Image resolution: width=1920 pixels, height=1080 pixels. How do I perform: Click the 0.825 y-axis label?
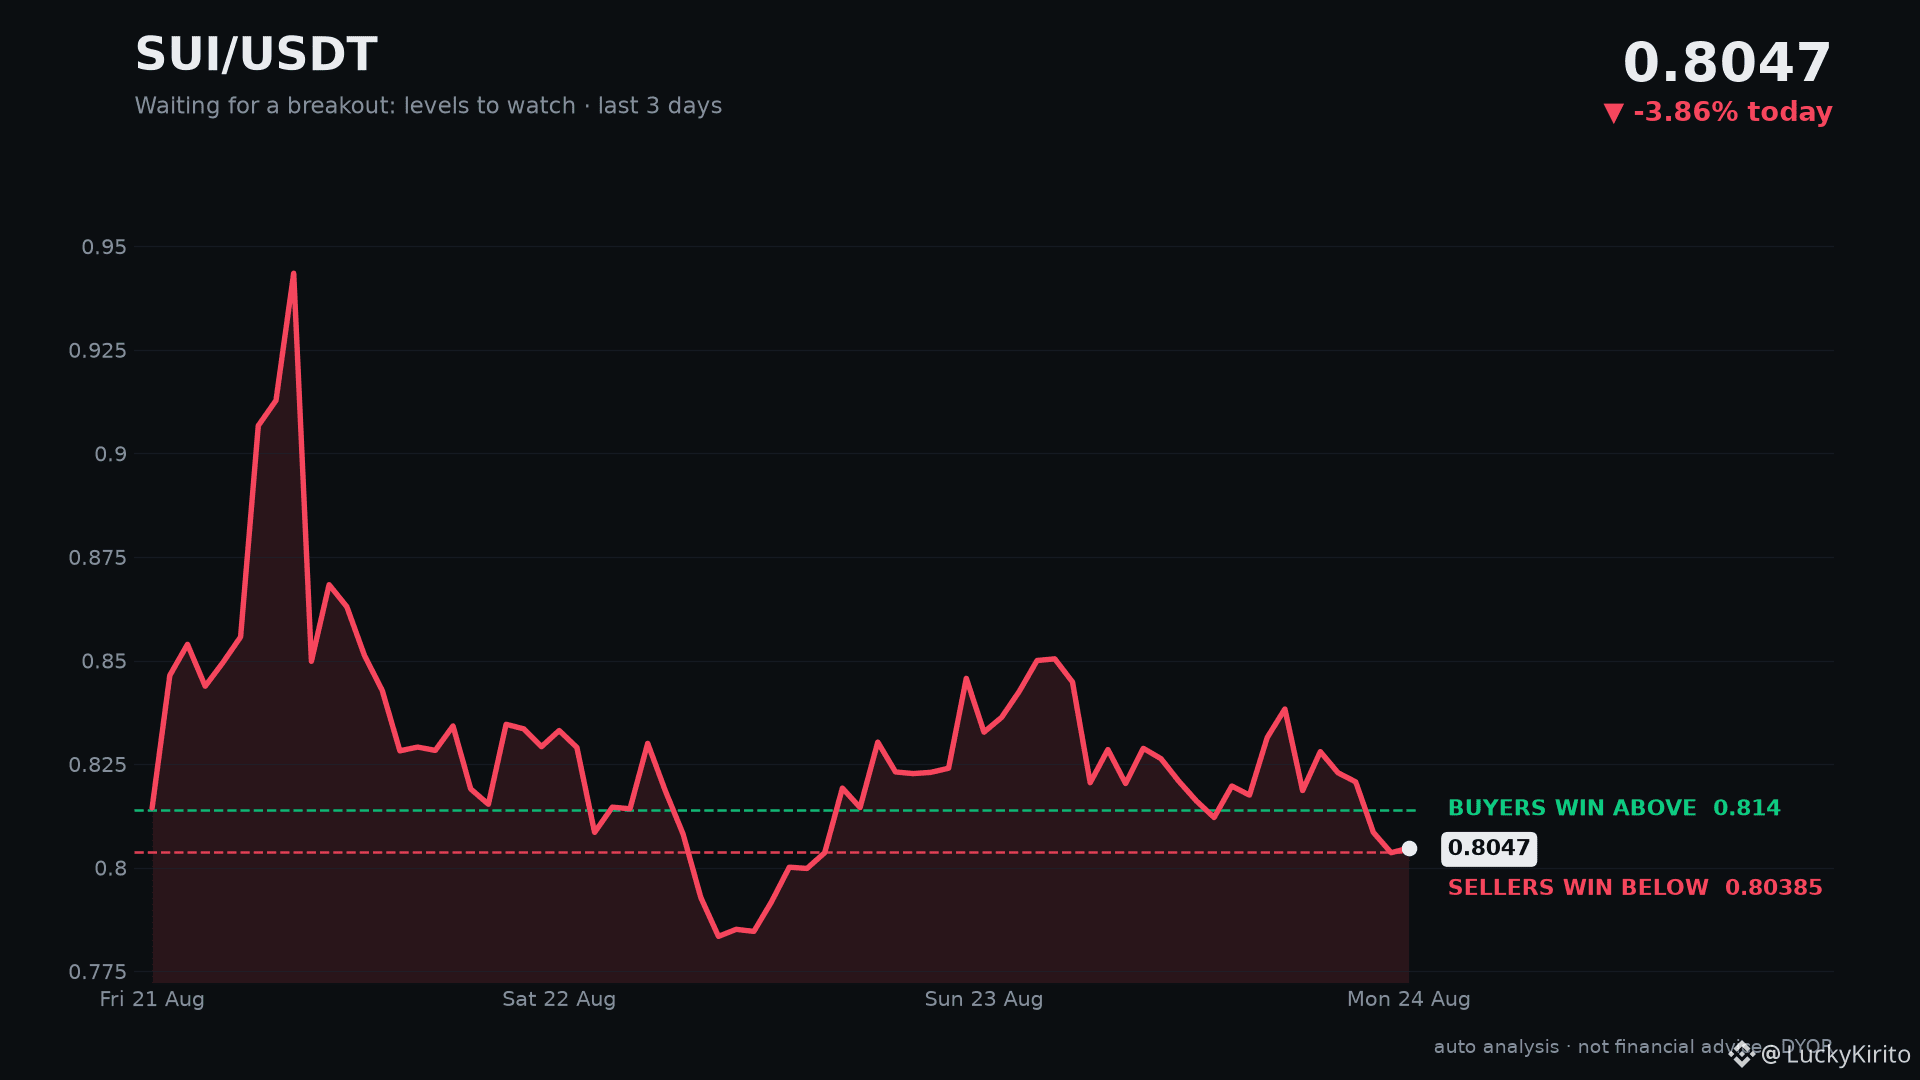(98, 765)
